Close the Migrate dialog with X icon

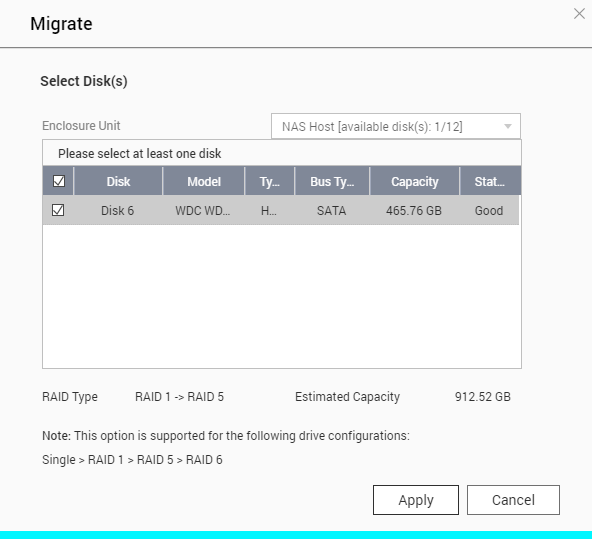click(x=579, y=14)
